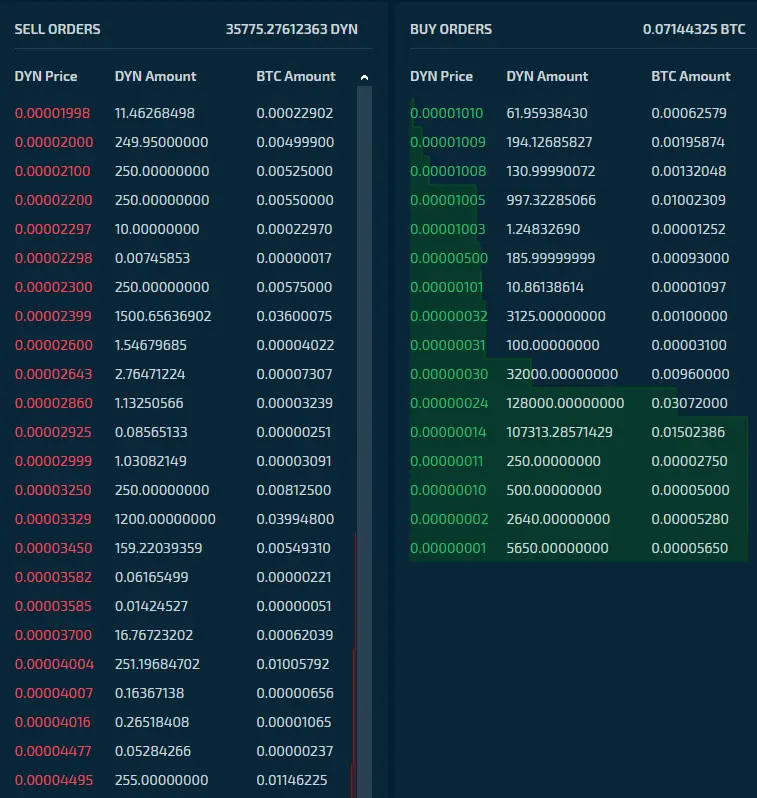The height and width of the screenshot is (798, 757).
Task: Click BTC amount 0.00062579
Action: [x=689, y=113]
